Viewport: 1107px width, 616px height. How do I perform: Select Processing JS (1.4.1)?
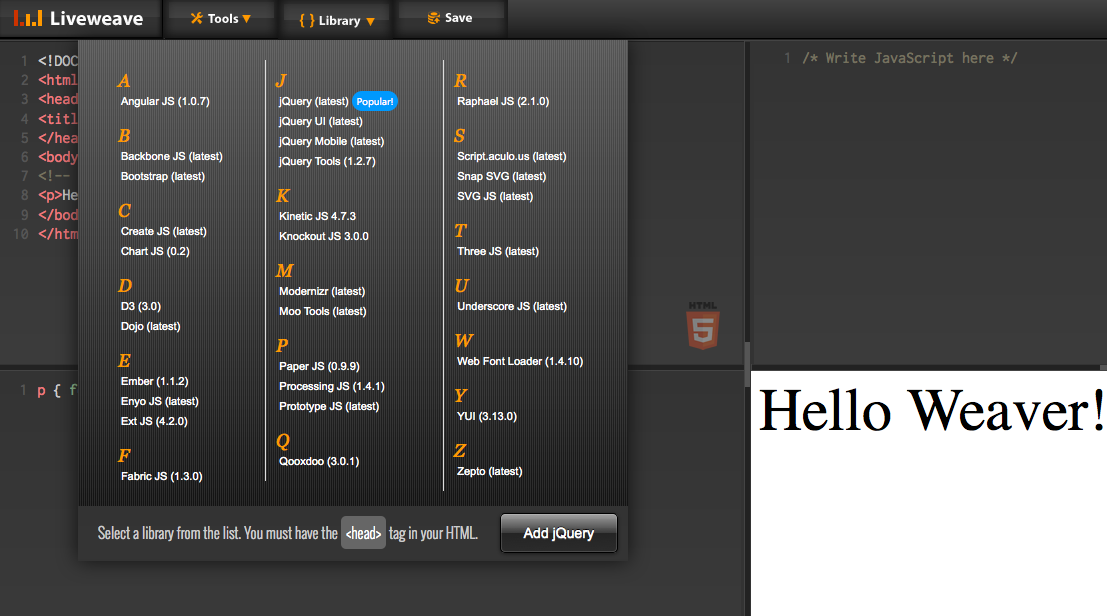tap(332, 386)
